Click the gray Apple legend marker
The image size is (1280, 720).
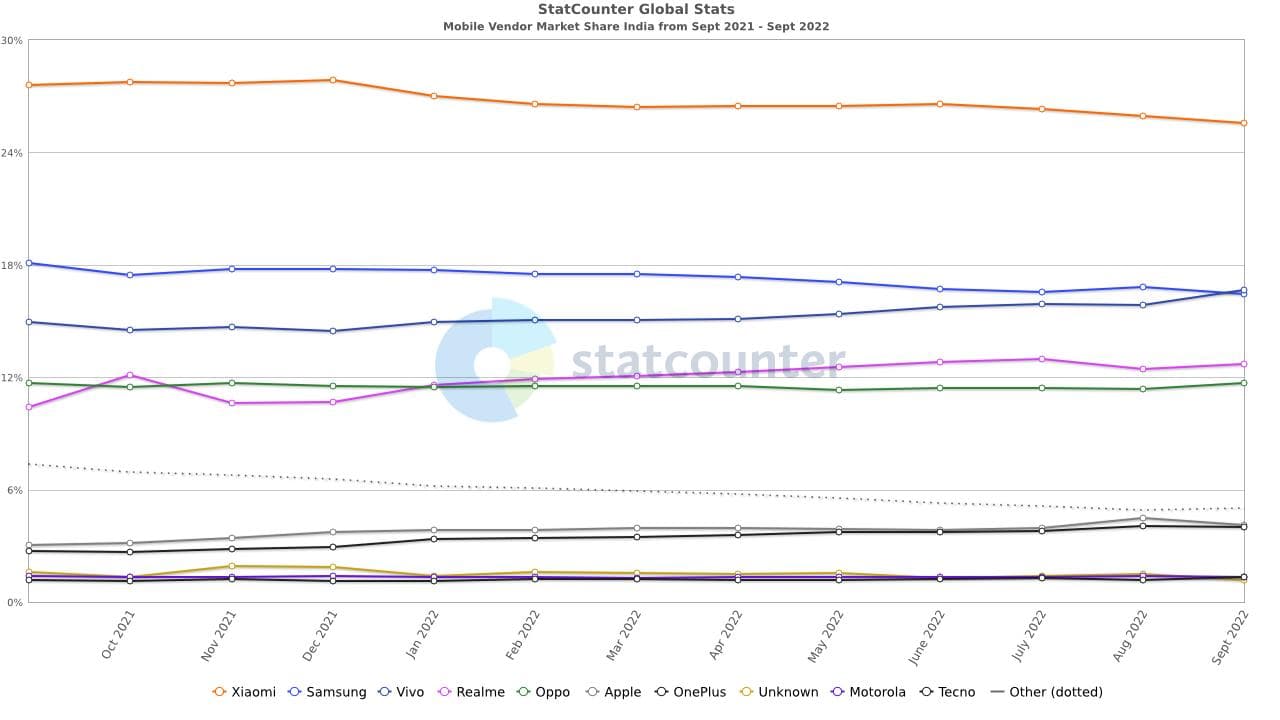pyautogui.click(x=592, y=692)
